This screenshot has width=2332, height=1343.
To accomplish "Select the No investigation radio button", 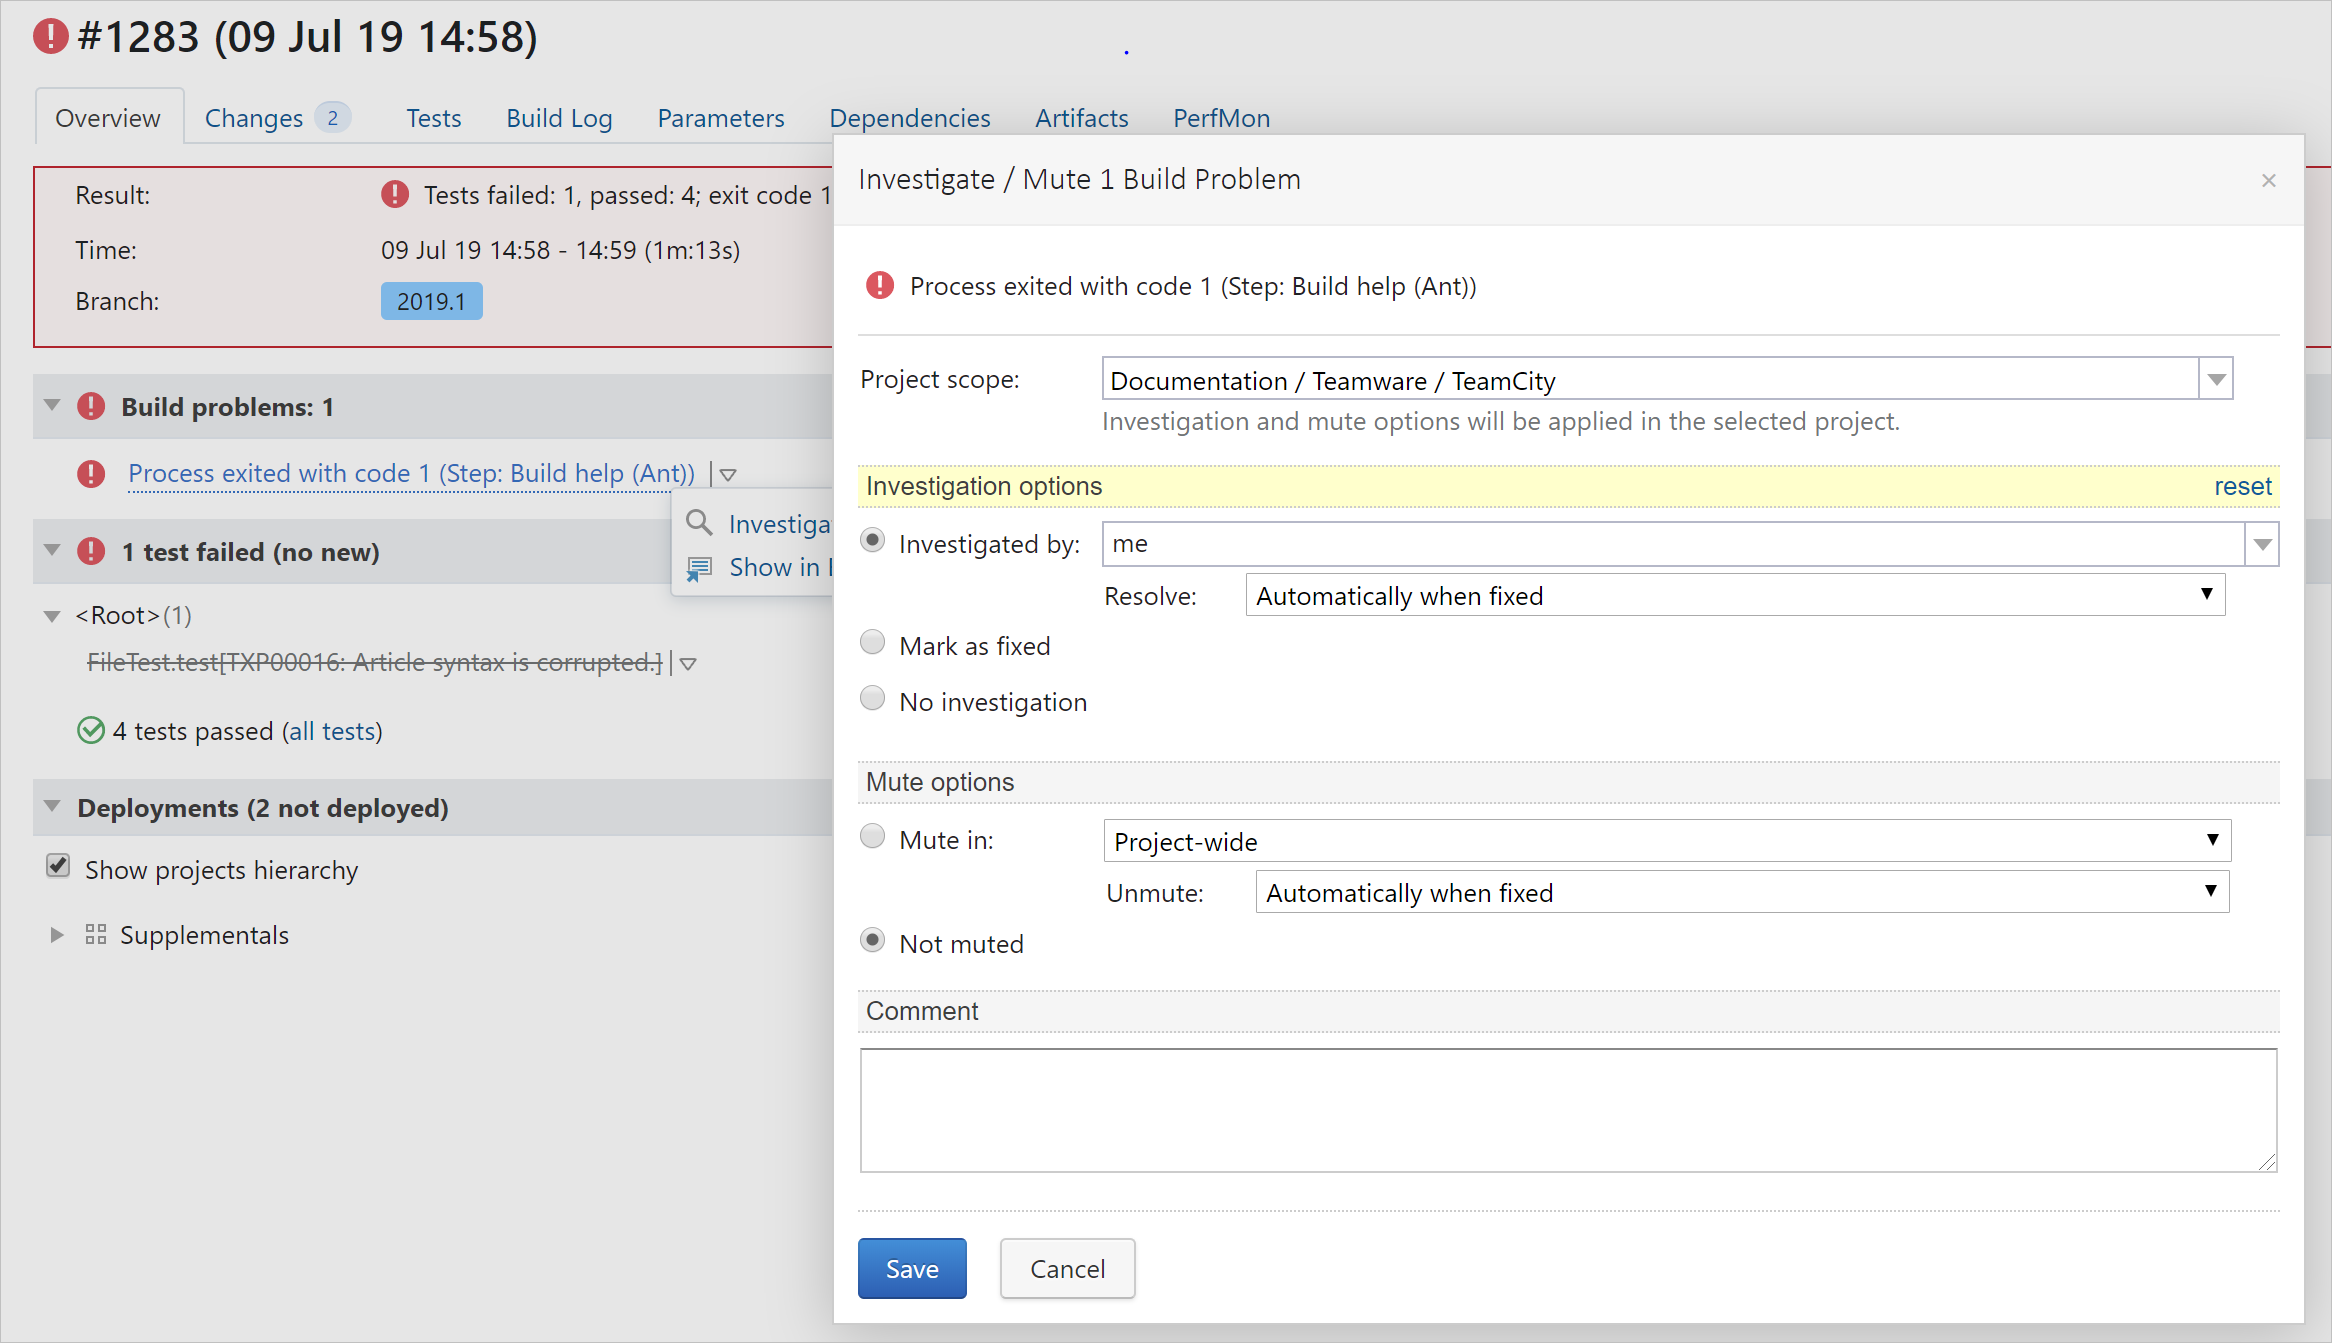I will 874,700.
